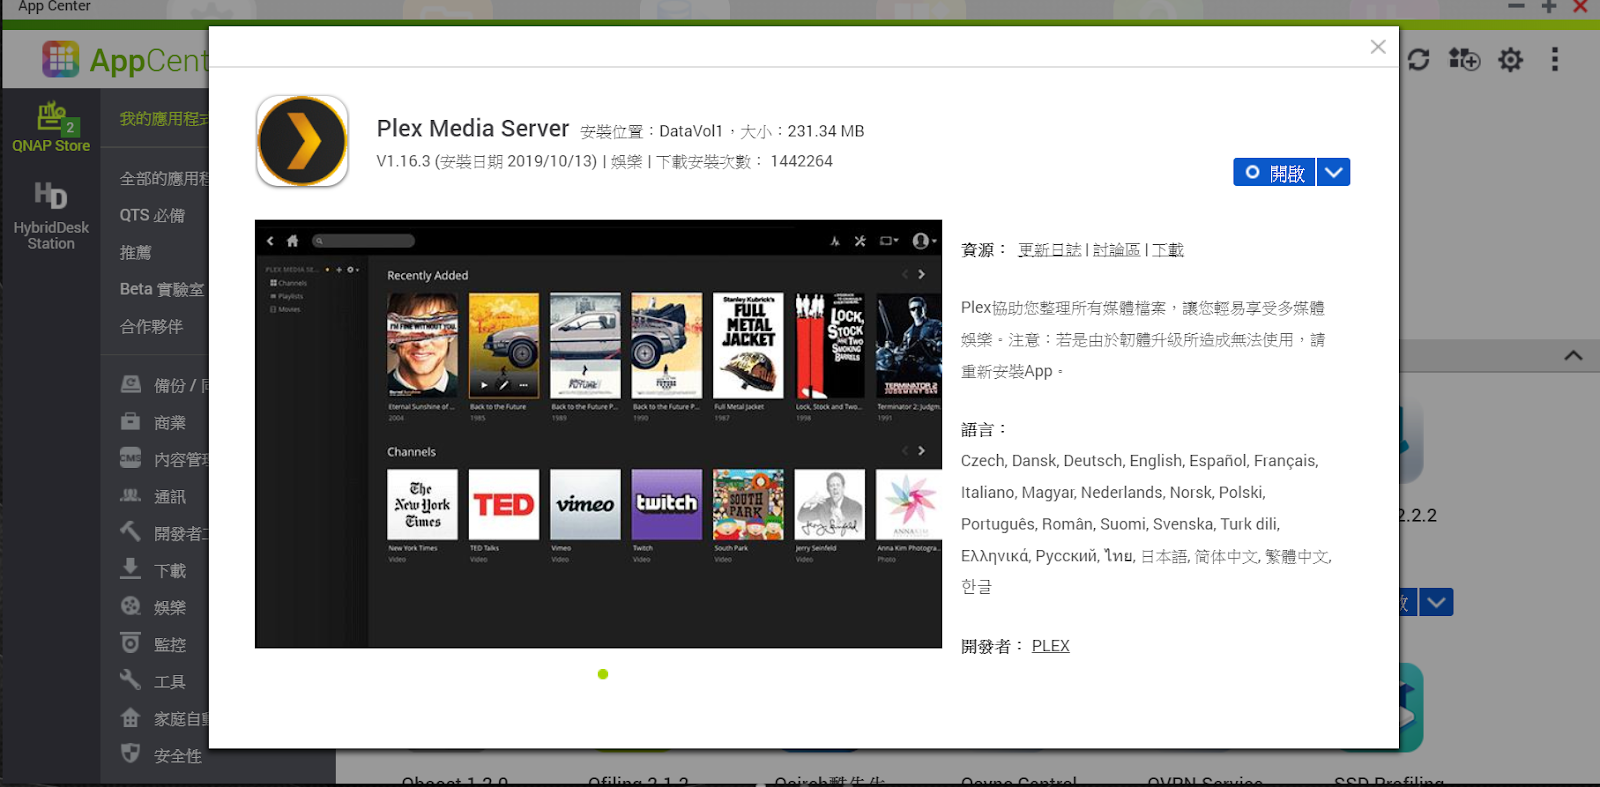Open the 合作夥伴 category
This screenshot has height=787, width=1600.
tap(152, 327)
